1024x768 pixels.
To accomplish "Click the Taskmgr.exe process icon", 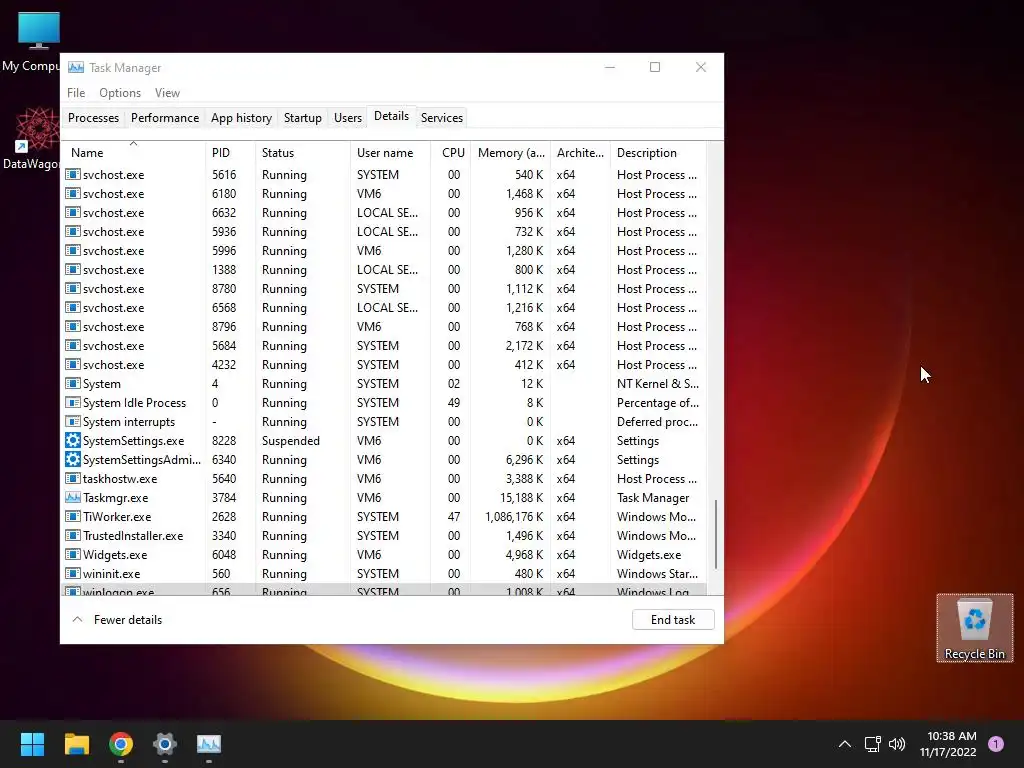I will point(72,497).
